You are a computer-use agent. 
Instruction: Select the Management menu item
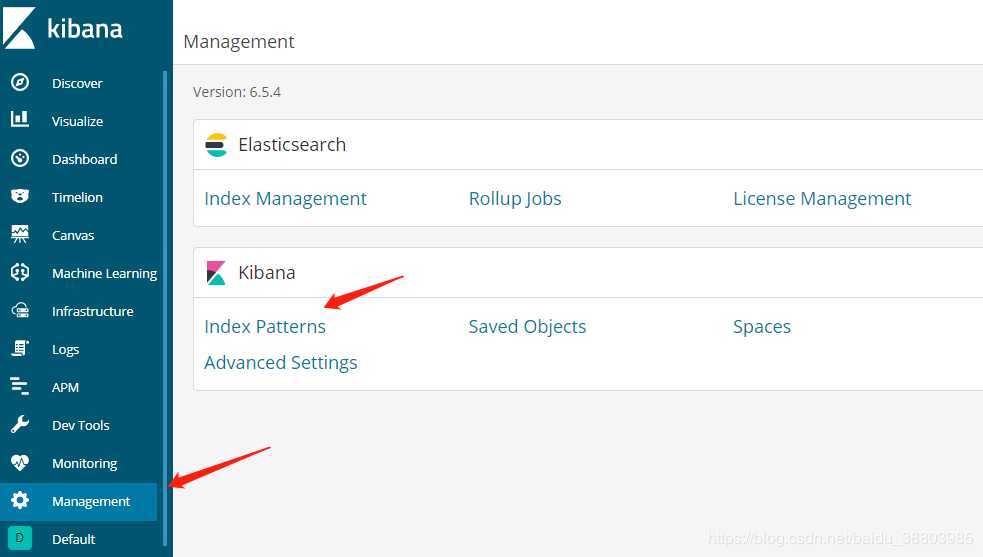(78, 501)
